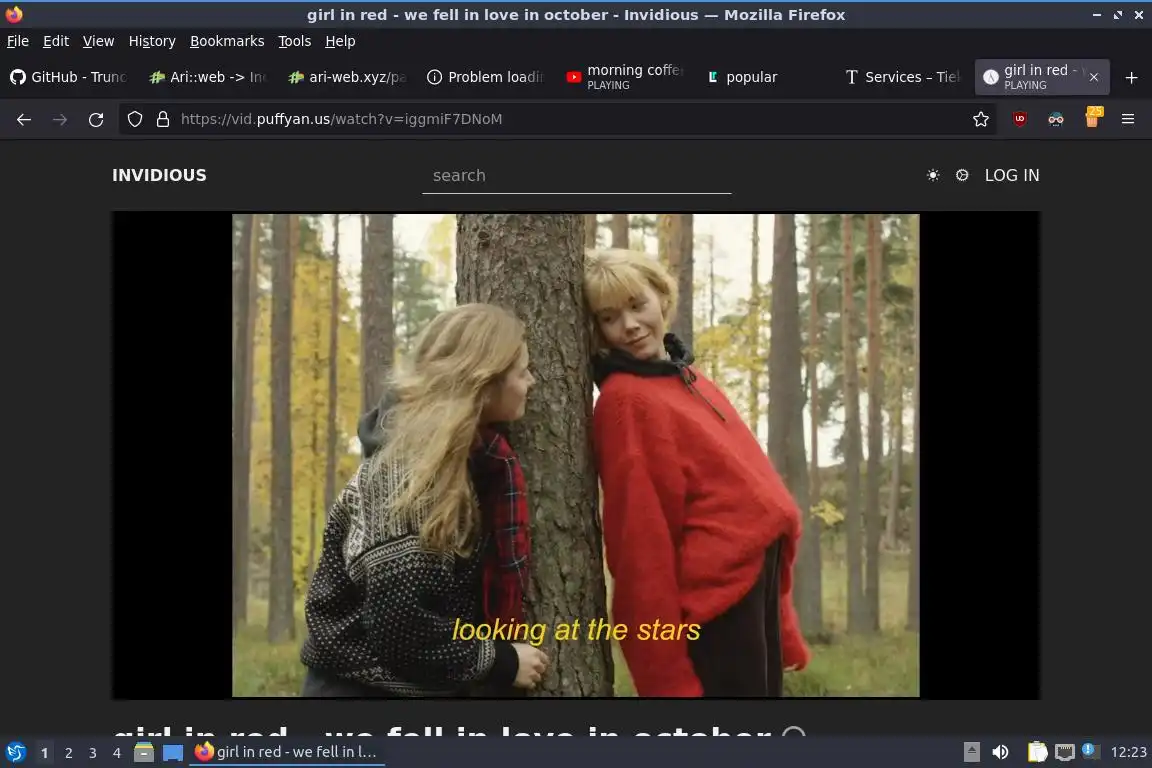The height and width of the screenshot is (768, 1152).
Task: Switch to workspace 2
Action: click(68, 753)
